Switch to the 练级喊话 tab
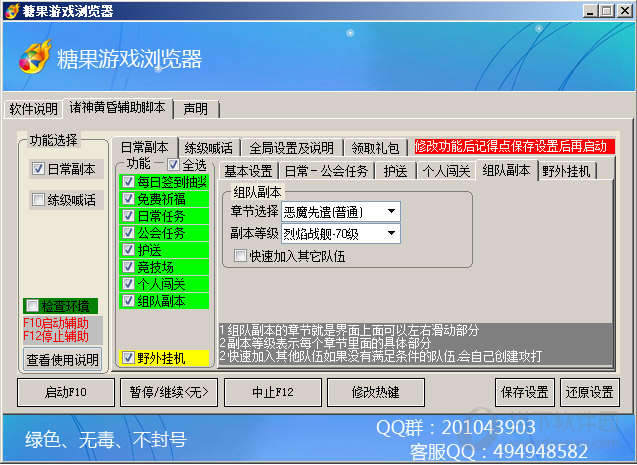637x465 pixels. point(209,148)
